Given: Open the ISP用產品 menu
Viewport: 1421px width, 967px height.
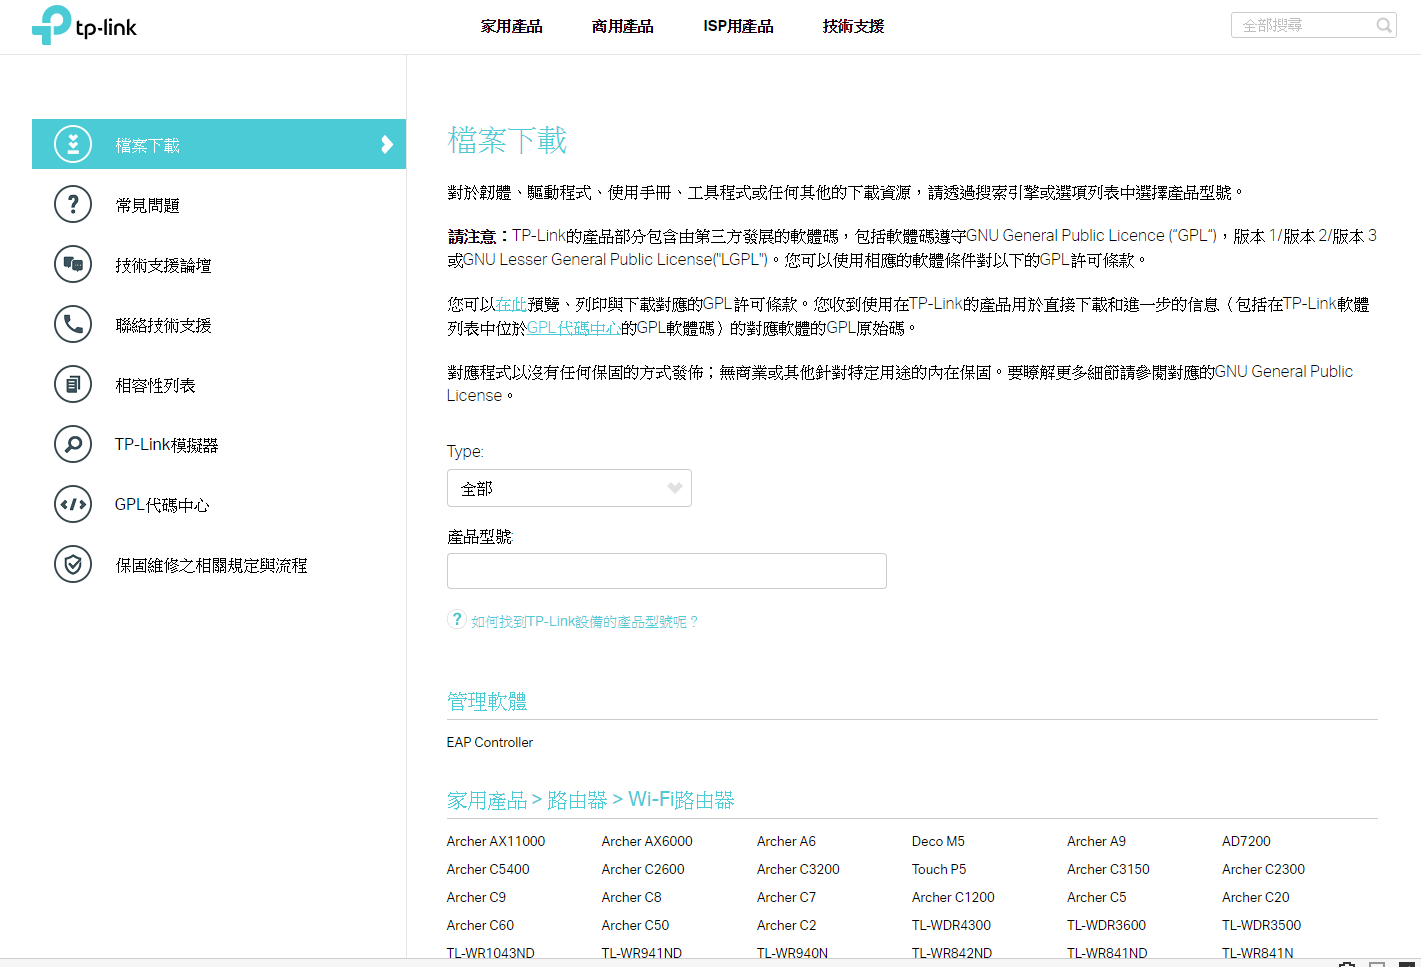Looking at the screenshot, I should pos(738,26).
